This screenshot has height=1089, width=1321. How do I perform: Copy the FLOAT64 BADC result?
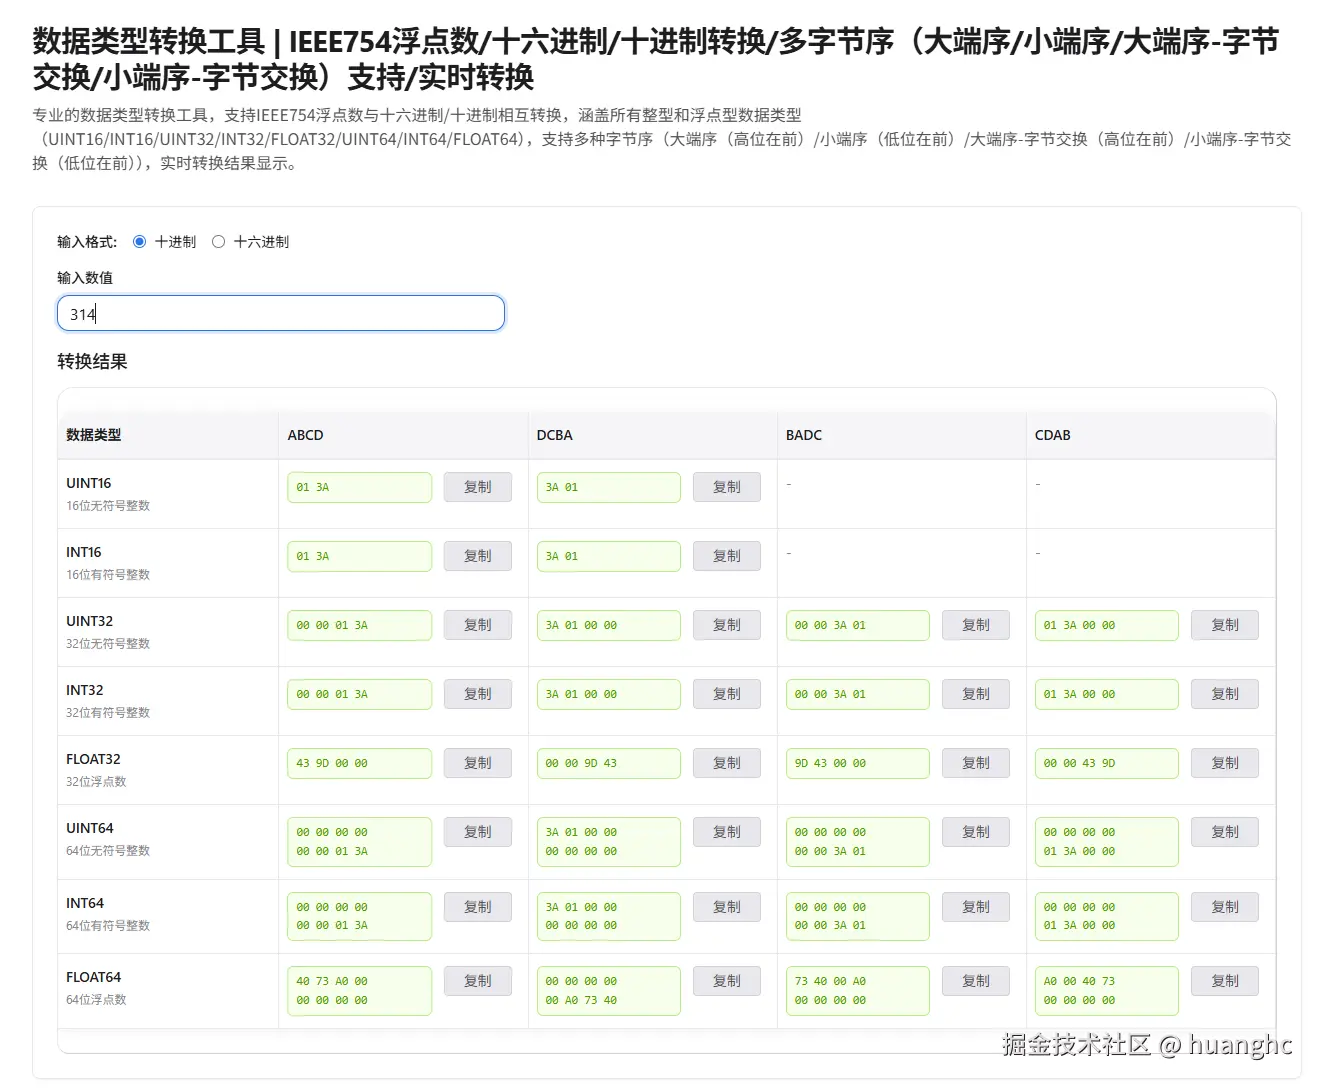(975, 981)
